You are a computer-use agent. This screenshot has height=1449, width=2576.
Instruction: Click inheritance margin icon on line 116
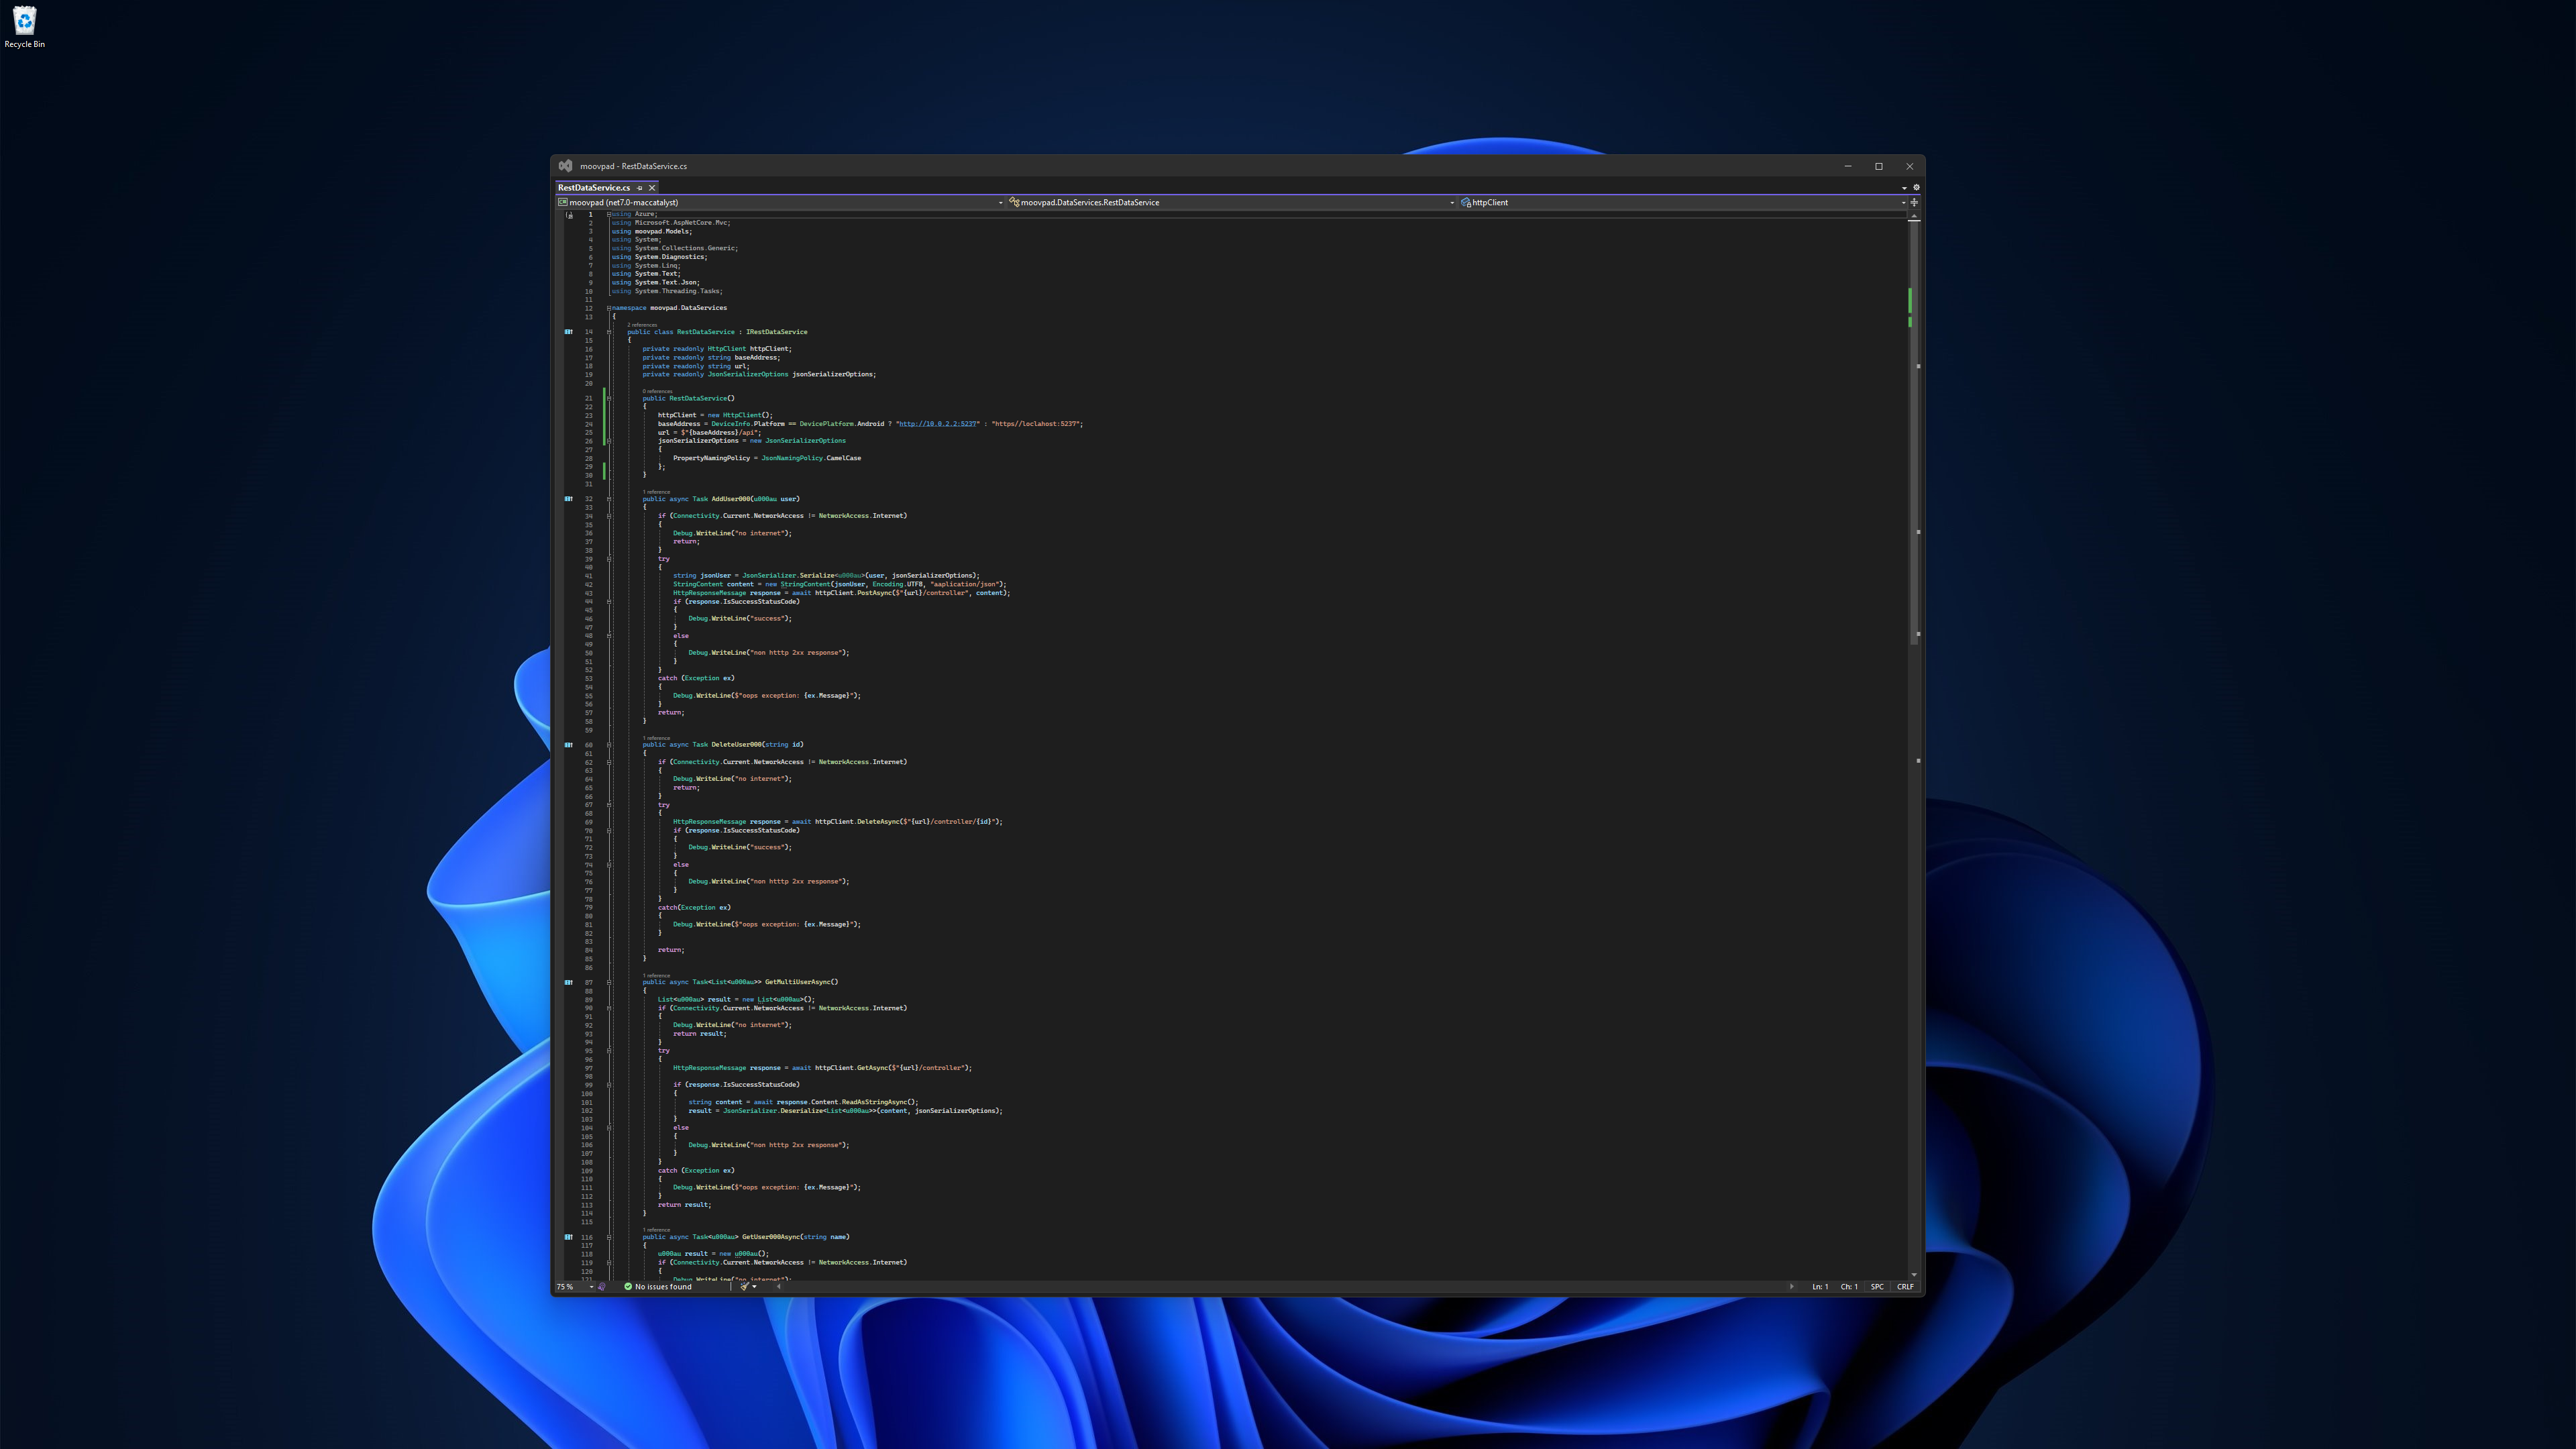(569, 1237)
